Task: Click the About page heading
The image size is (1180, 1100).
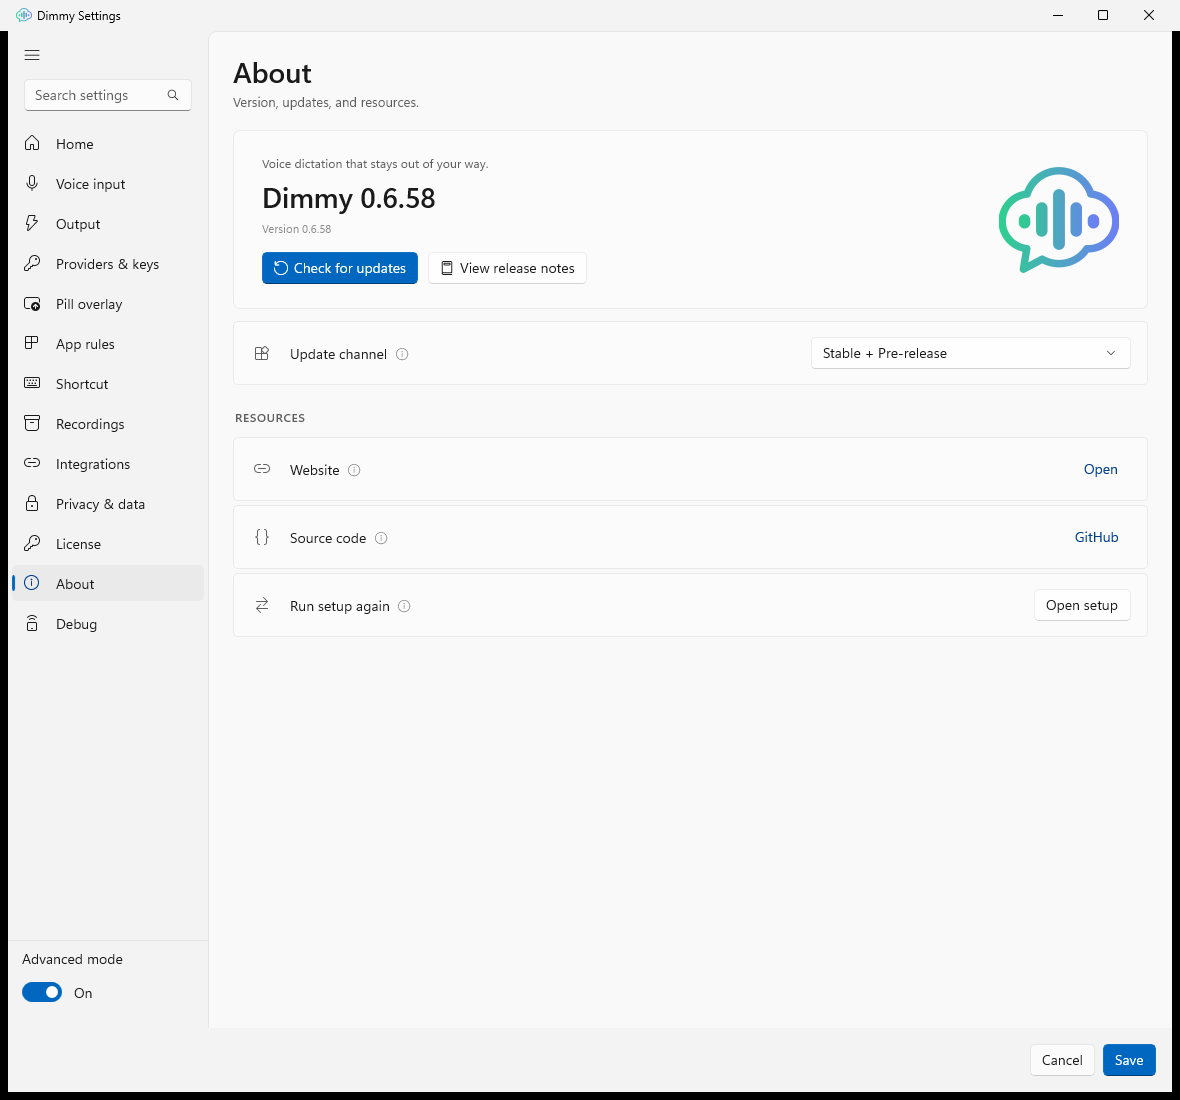Action: [x=272, y=73]
